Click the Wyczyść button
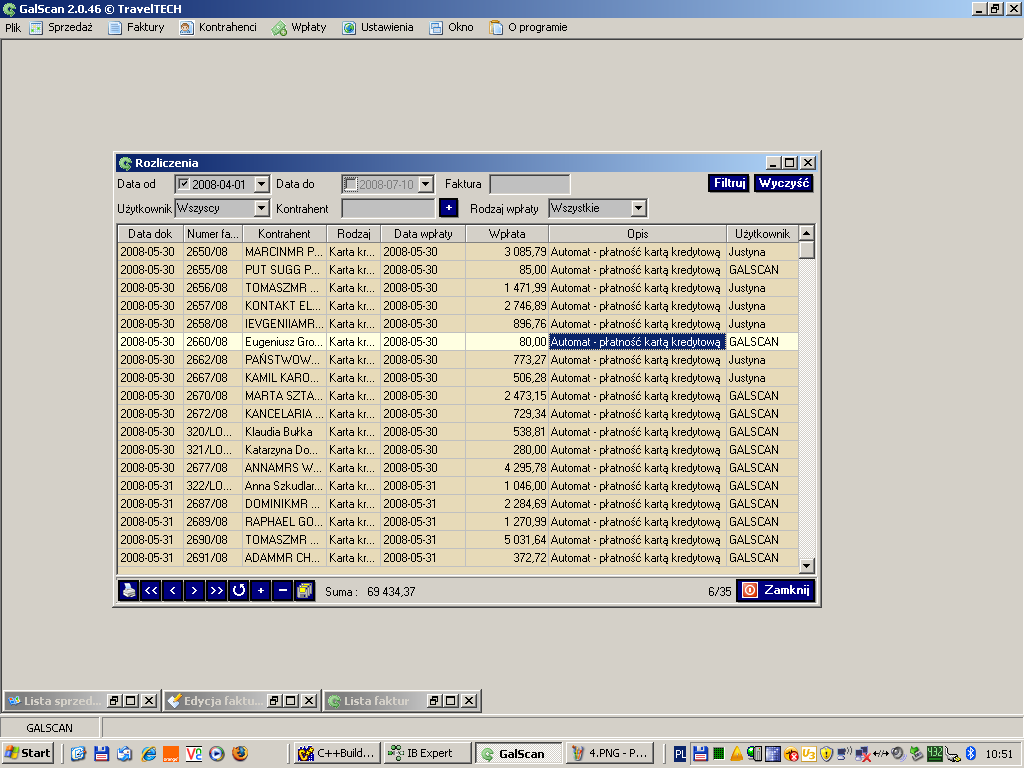Screen dimensions: 1024x768 (x=784, y=183)
